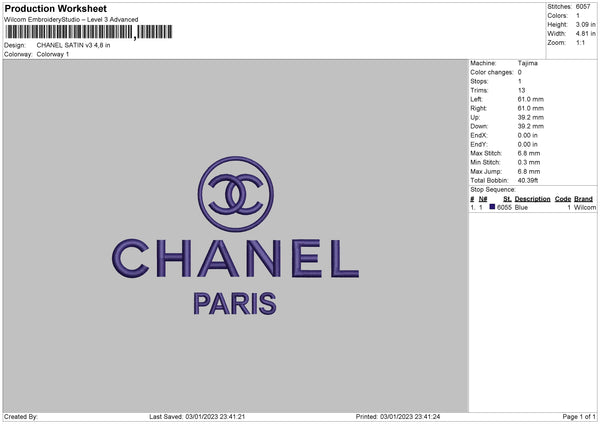Select the Width 4.81 in value
600x424 pixels.
586,34
